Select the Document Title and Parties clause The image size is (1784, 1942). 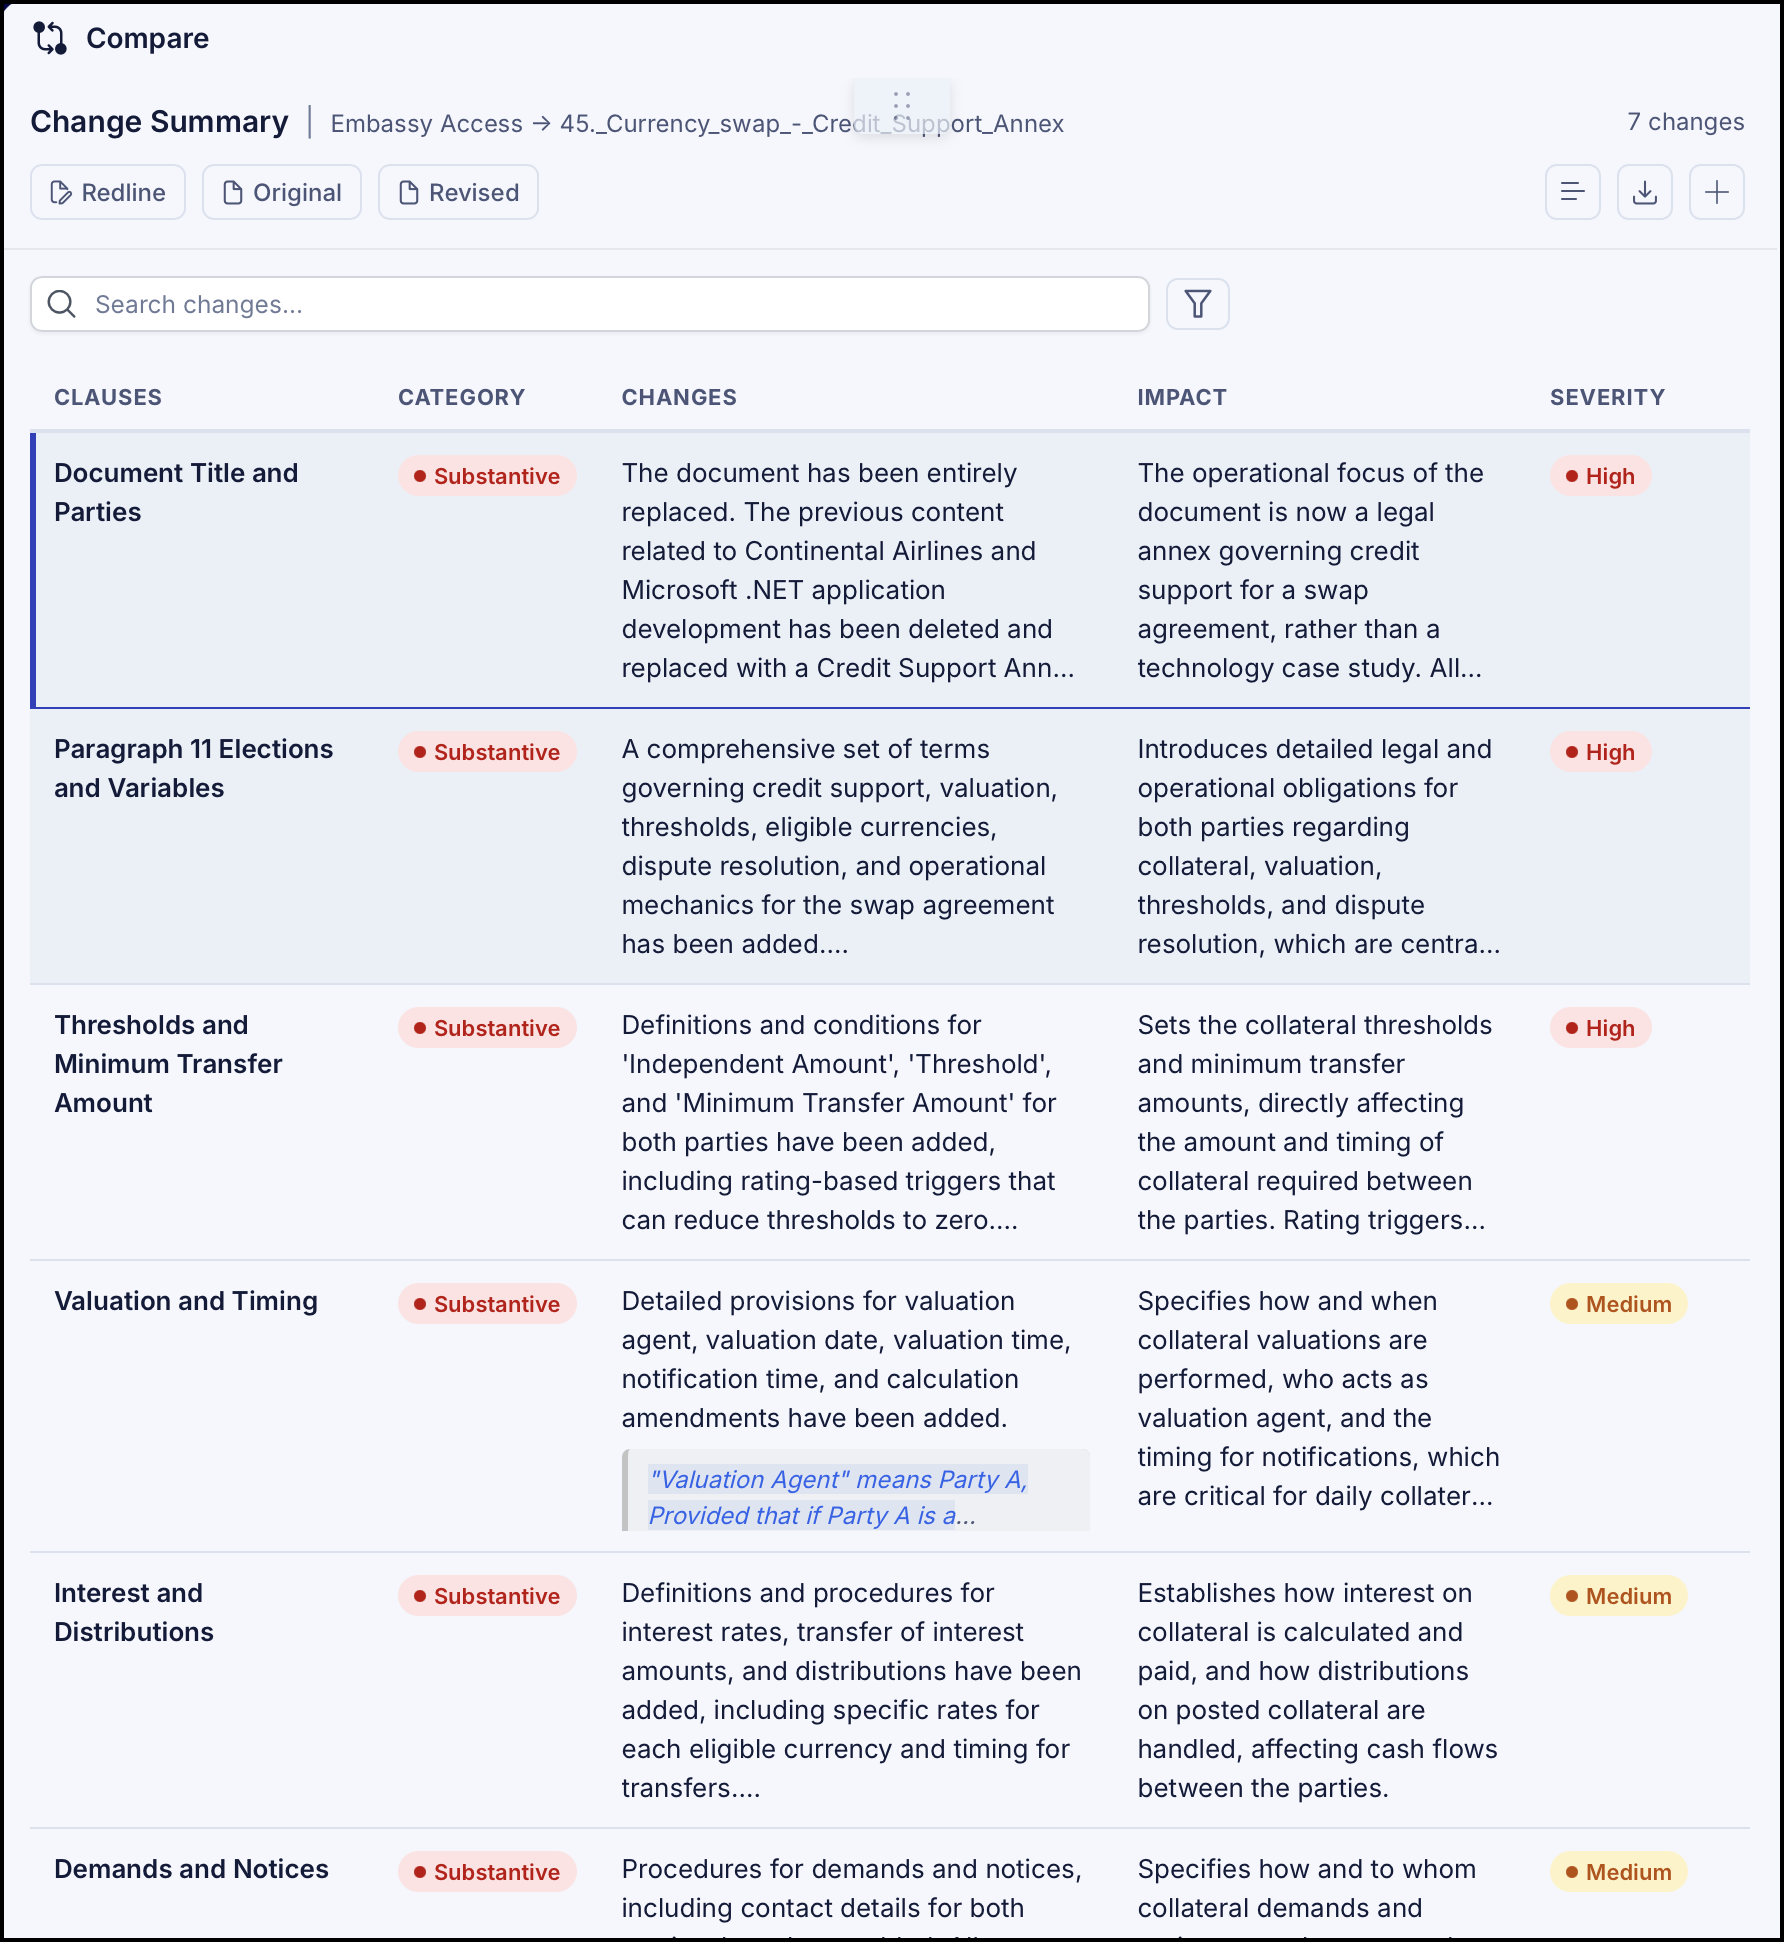[176, 492]
